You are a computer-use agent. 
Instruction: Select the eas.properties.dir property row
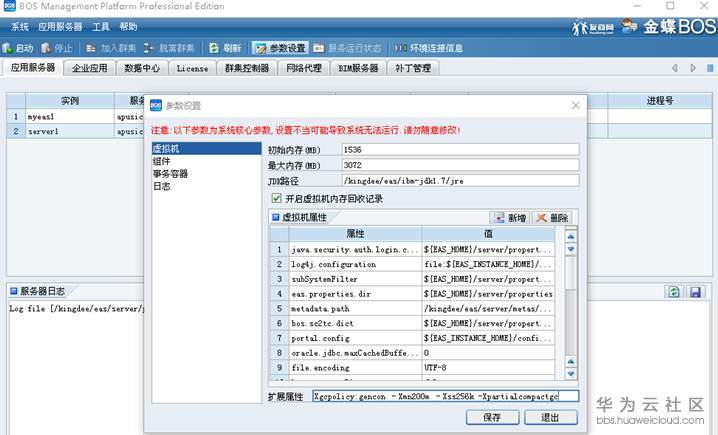(x=412, y=294)
